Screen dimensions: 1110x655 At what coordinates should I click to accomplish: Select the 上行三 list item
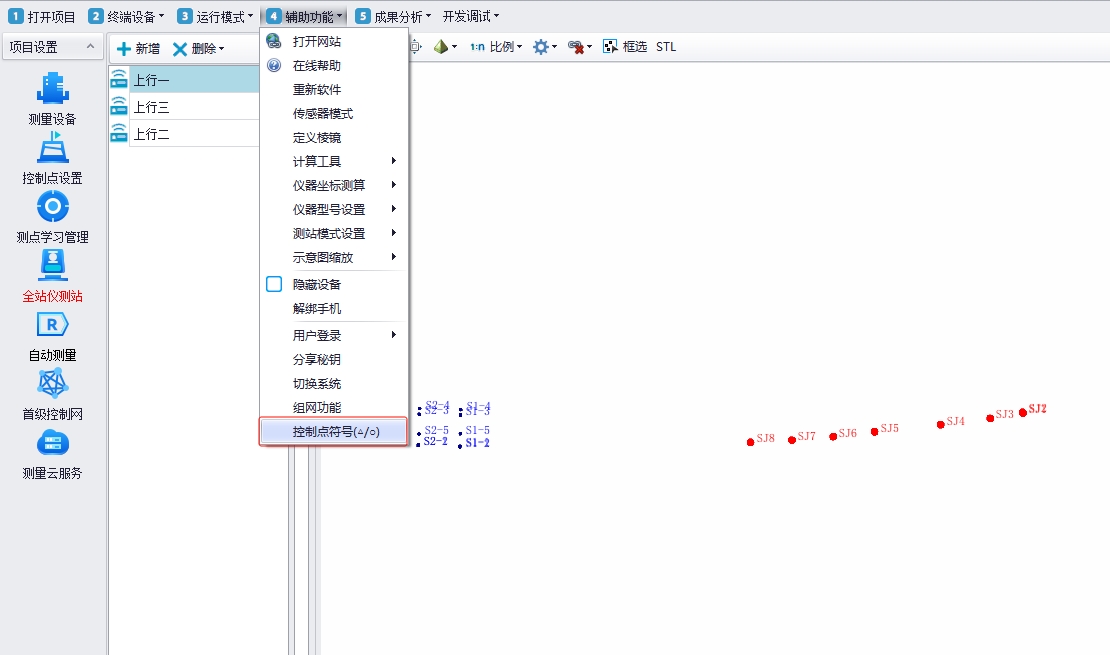tap(152, 107)
